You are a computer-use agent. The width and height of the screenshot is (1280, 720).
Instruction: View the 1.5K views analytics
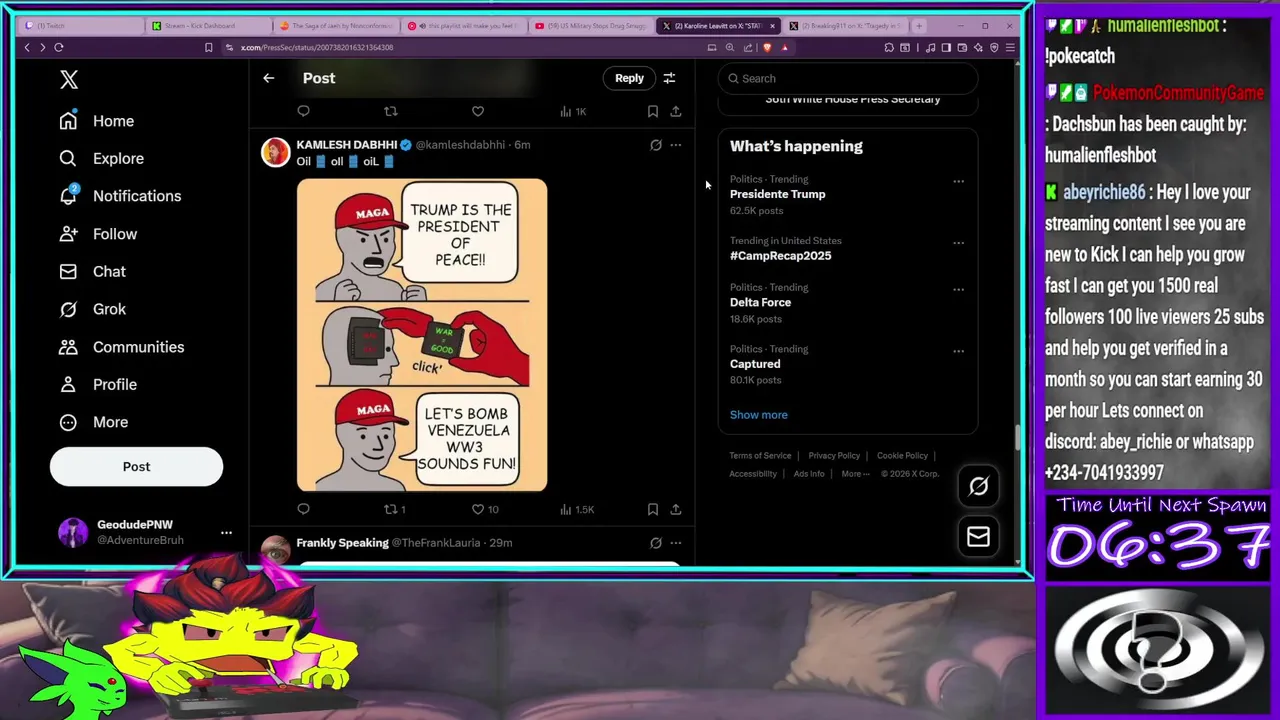pyautogui.click(x=576, y=509)
